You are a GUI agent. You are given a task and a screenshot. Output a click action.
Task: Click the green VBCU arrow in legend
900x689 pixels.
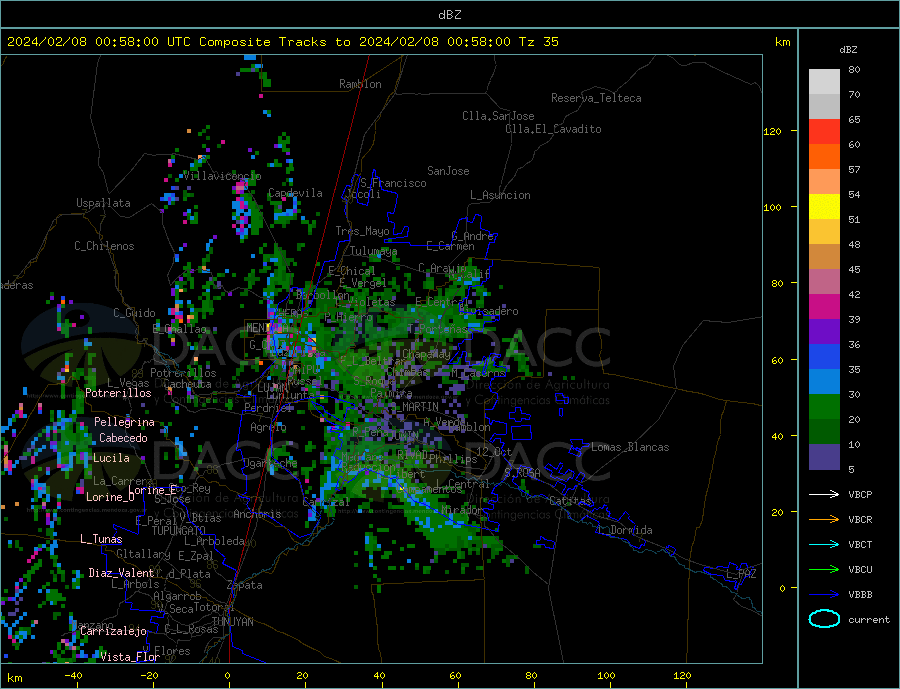824,570
